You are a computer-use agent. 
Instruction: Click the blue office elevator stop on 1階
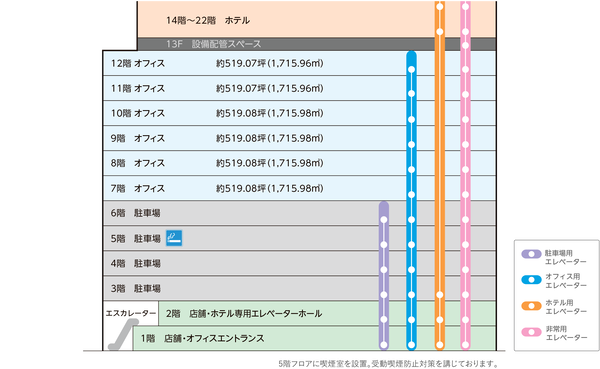click(x=411, y=345)
